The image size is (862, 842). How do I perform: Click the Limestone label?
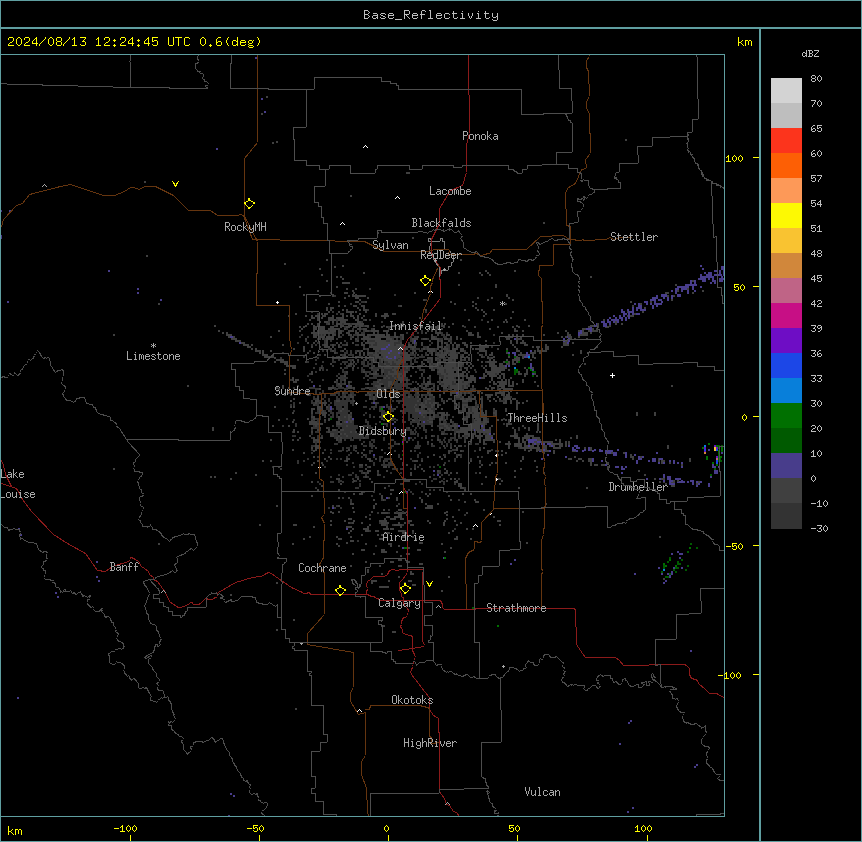(153, 356)
